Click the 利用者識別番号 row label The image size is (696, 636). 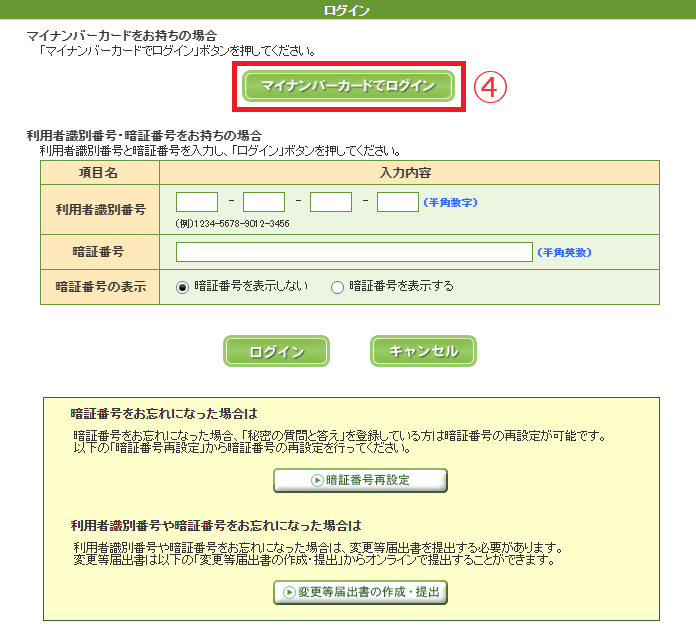(x=100, y=209)
